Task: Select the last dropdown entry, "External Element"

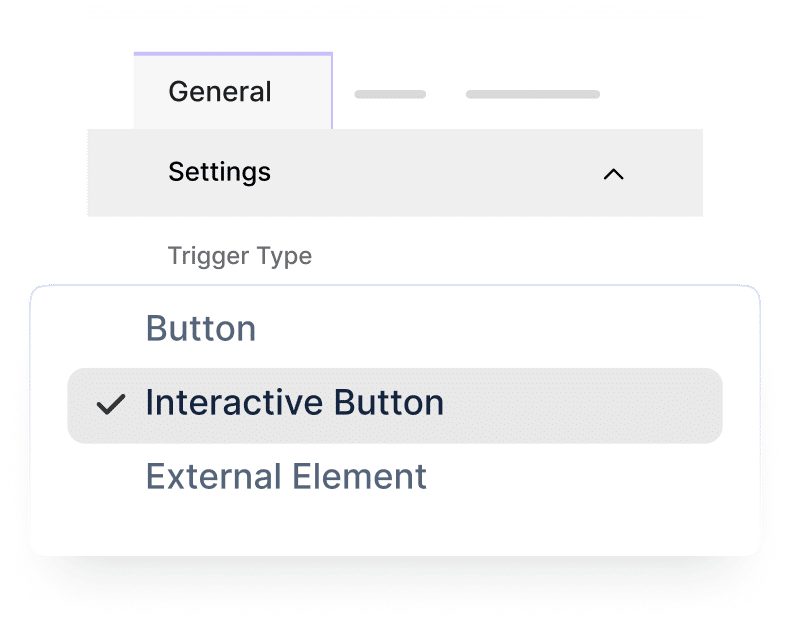Action: (x=286, y=476)
